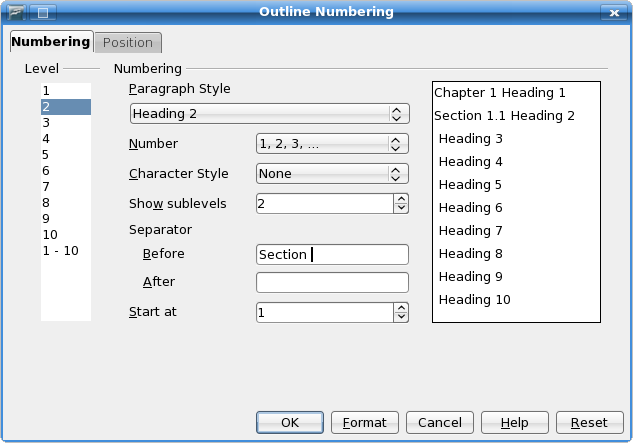
Task: Close the Outline Numbering dialog
Action: 612,12
